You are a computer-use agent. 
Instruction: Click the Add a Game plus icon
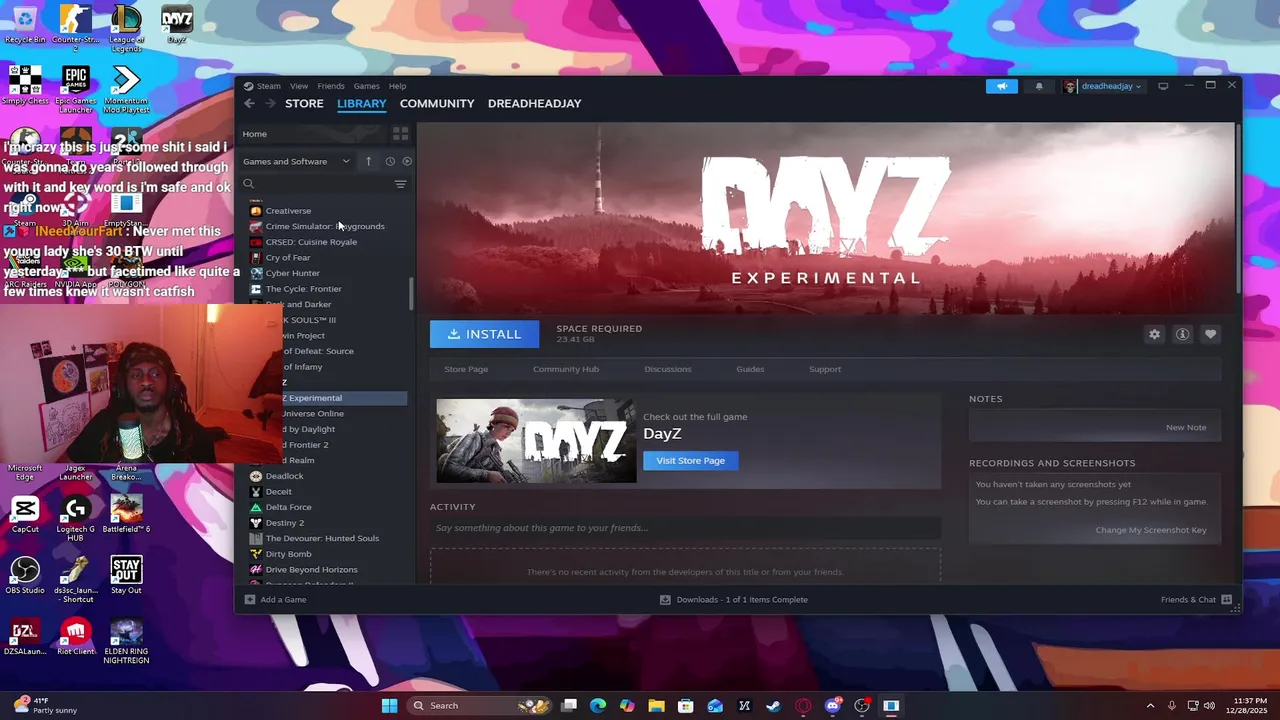(x=250, y=600)
